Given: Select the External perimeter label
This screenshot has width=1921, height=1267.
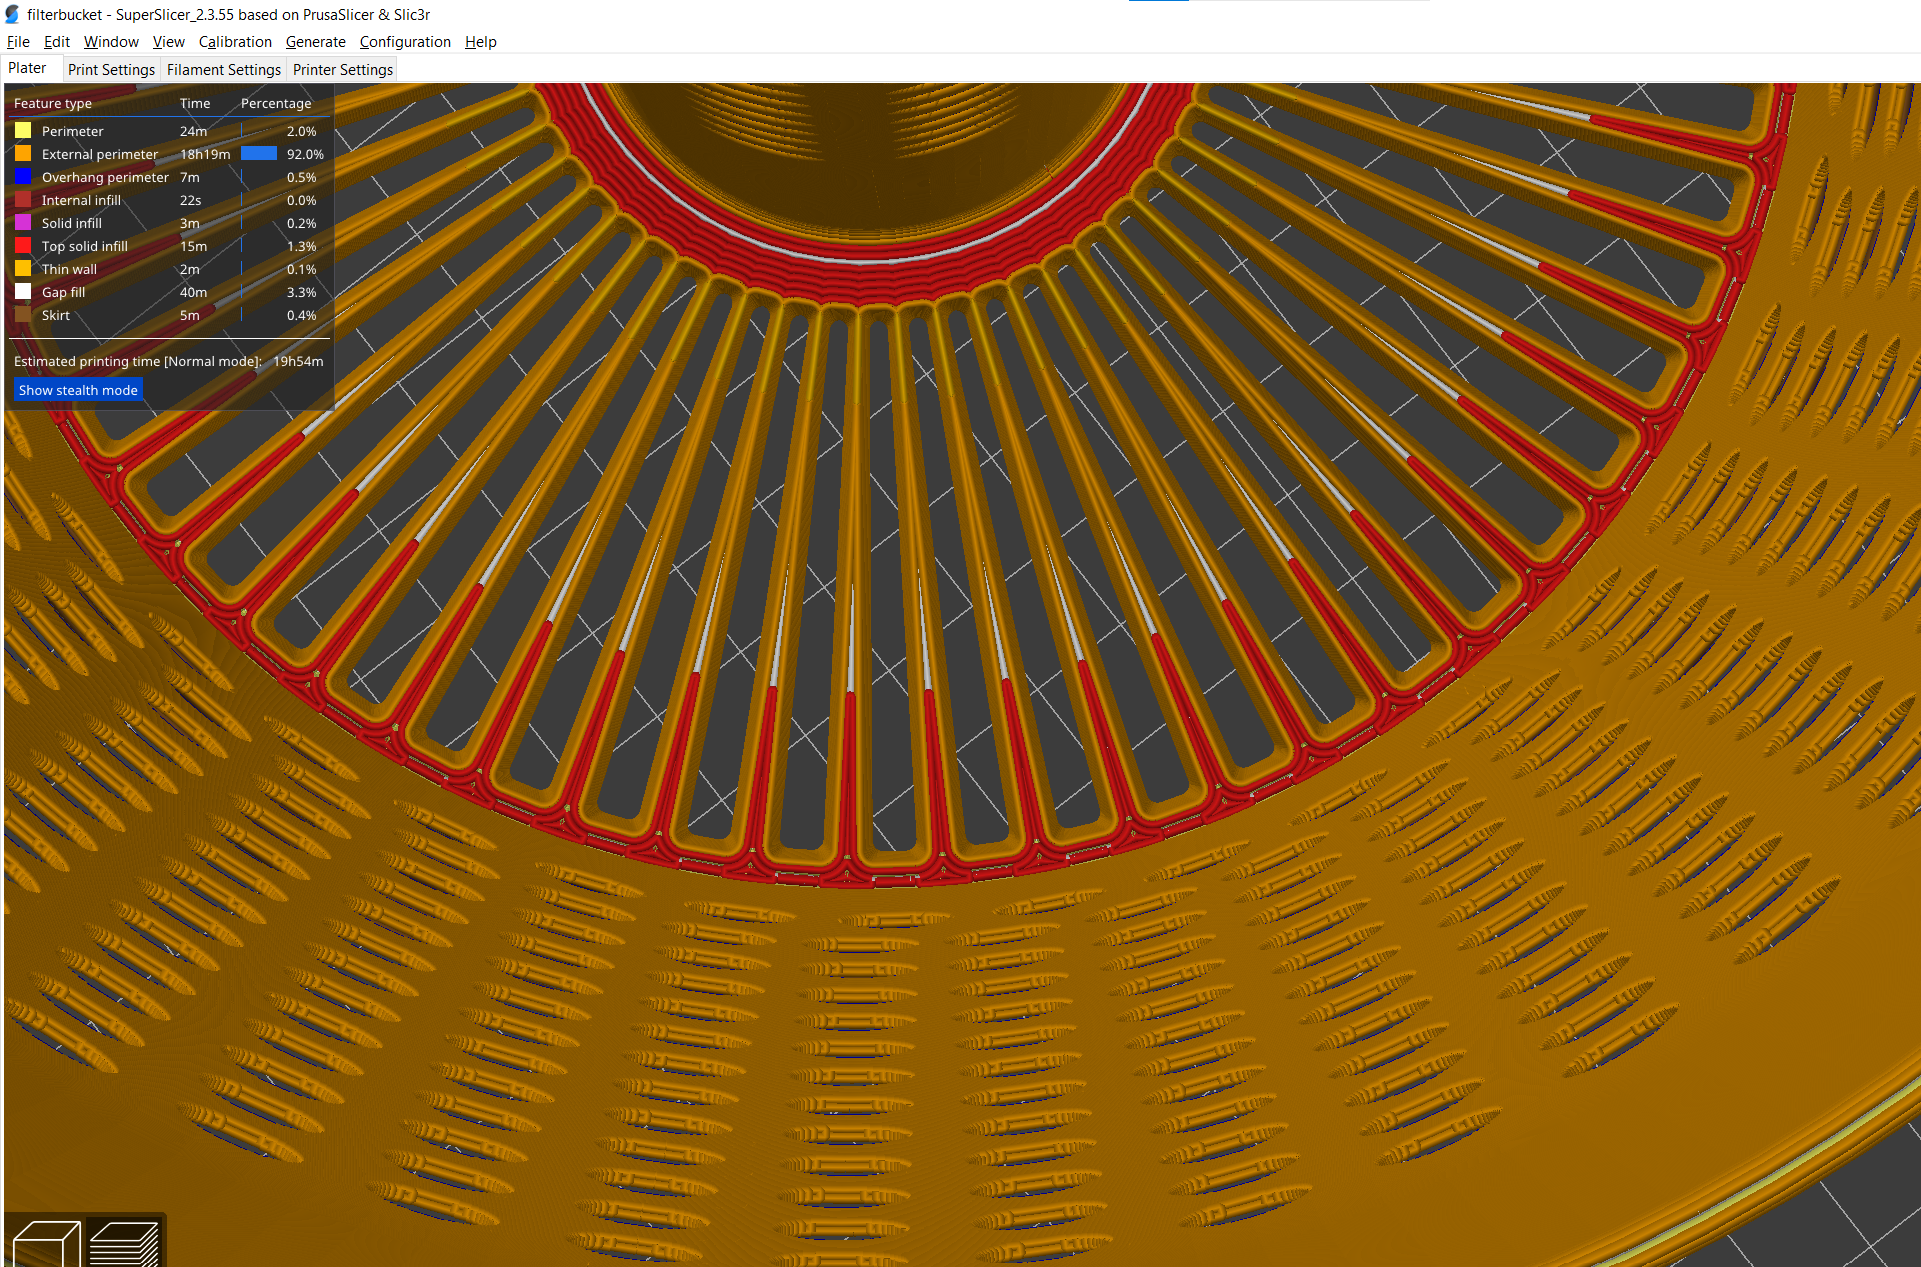Looking at the screenshot, I should pyautogui.click(x=100, y=154).
